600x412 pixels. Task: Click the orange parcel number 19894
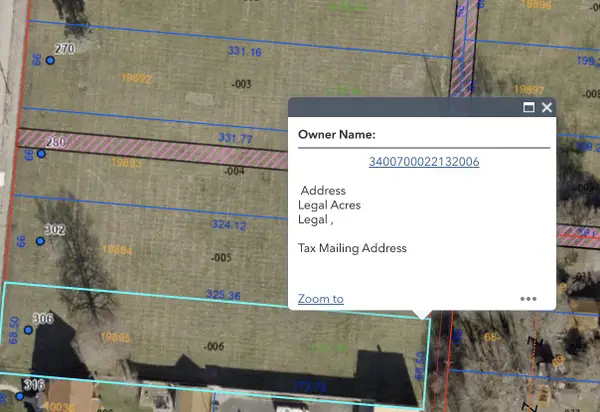116,250
